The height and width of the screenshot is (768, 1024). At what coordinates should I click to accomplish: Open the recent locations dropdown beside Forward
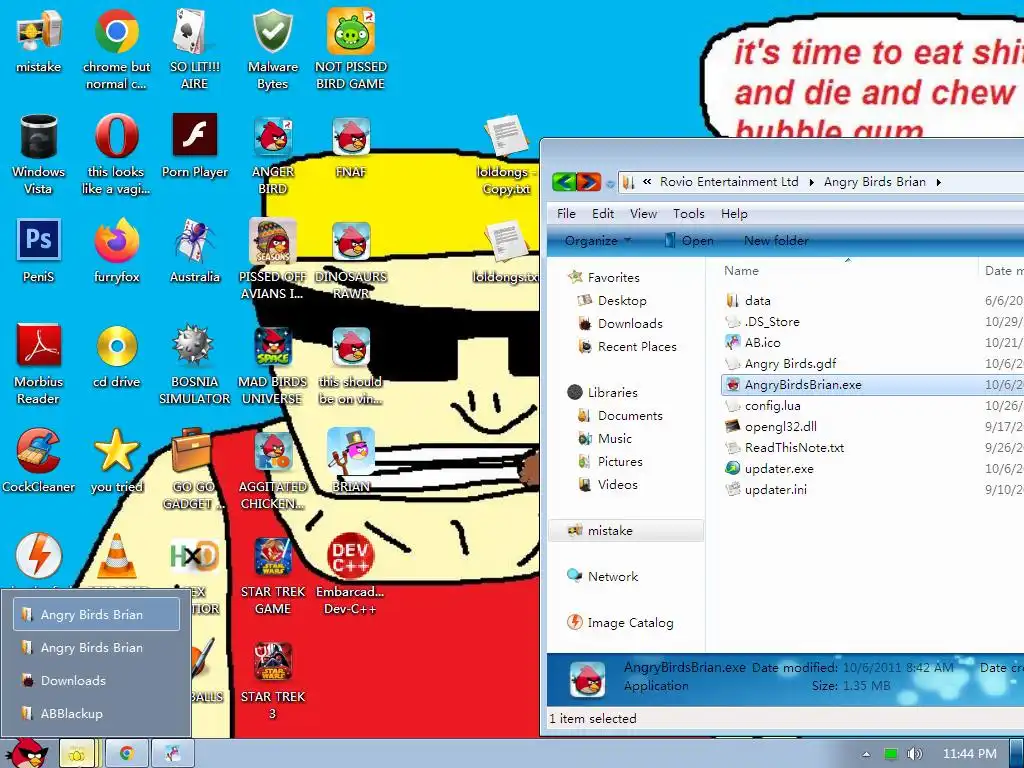pyautogui.click(x=610, y=184)
